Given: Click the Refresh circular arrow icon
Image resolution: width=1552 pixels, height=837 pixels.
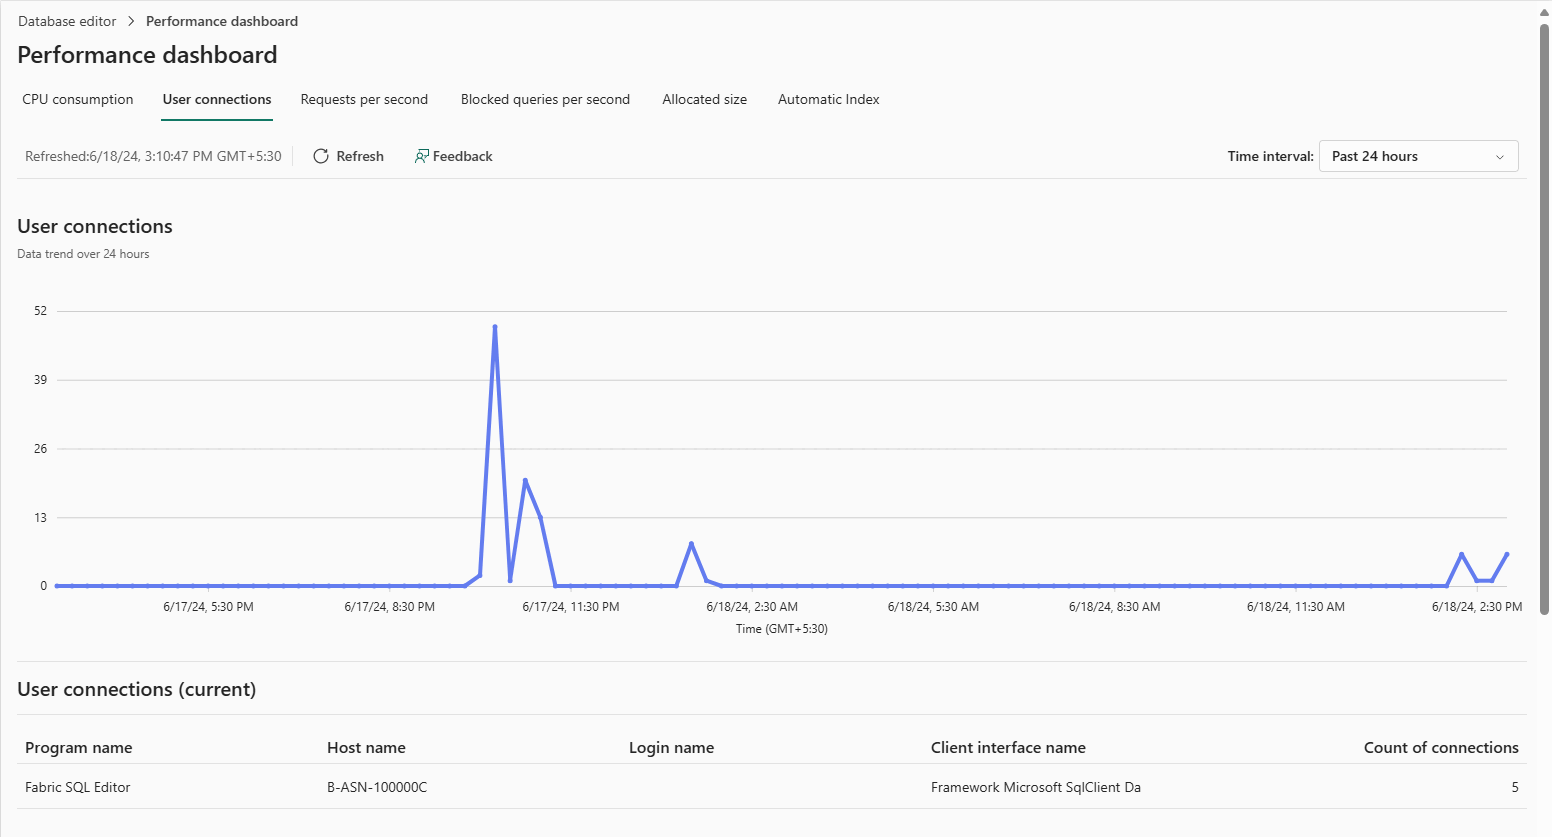Looking at the screenshot, I should [321, 156].
